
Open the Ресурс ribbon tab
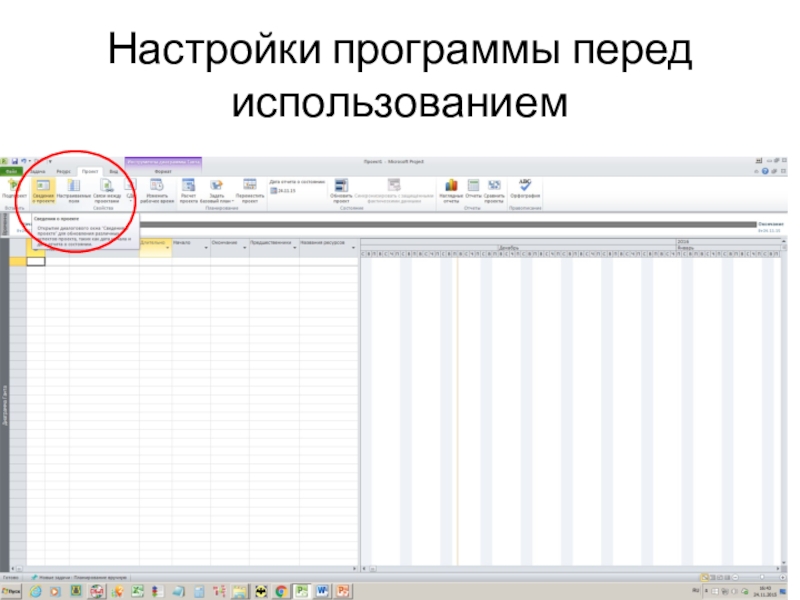(63, 171)
